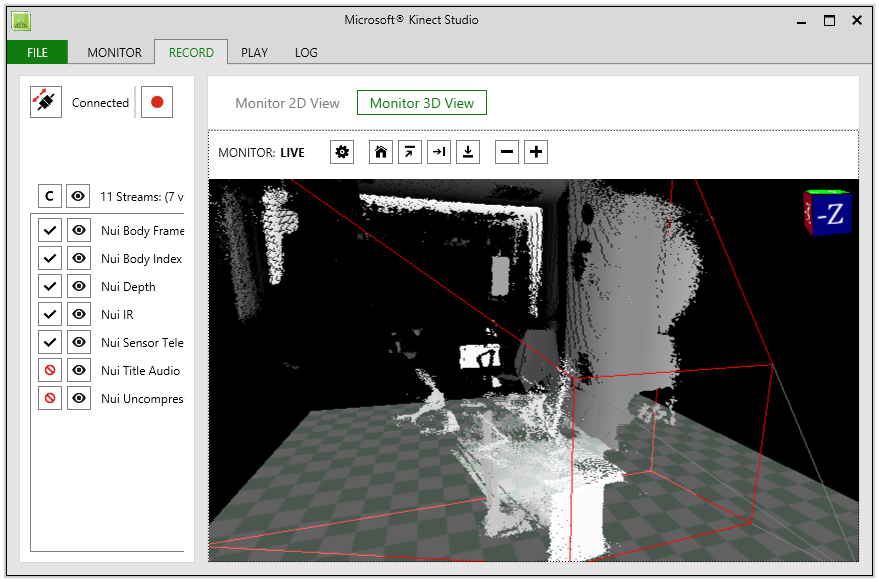The height and width of the screenshot is (582, 879).
Task: Uncheck the Nui Body Frame stream
Action: (x=50, y=230)
